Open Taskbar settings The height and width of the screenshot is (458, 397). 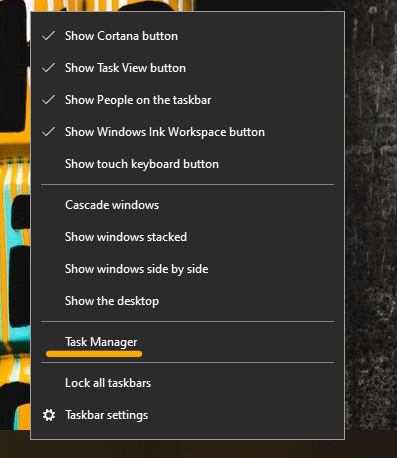(x=187, y=415)
